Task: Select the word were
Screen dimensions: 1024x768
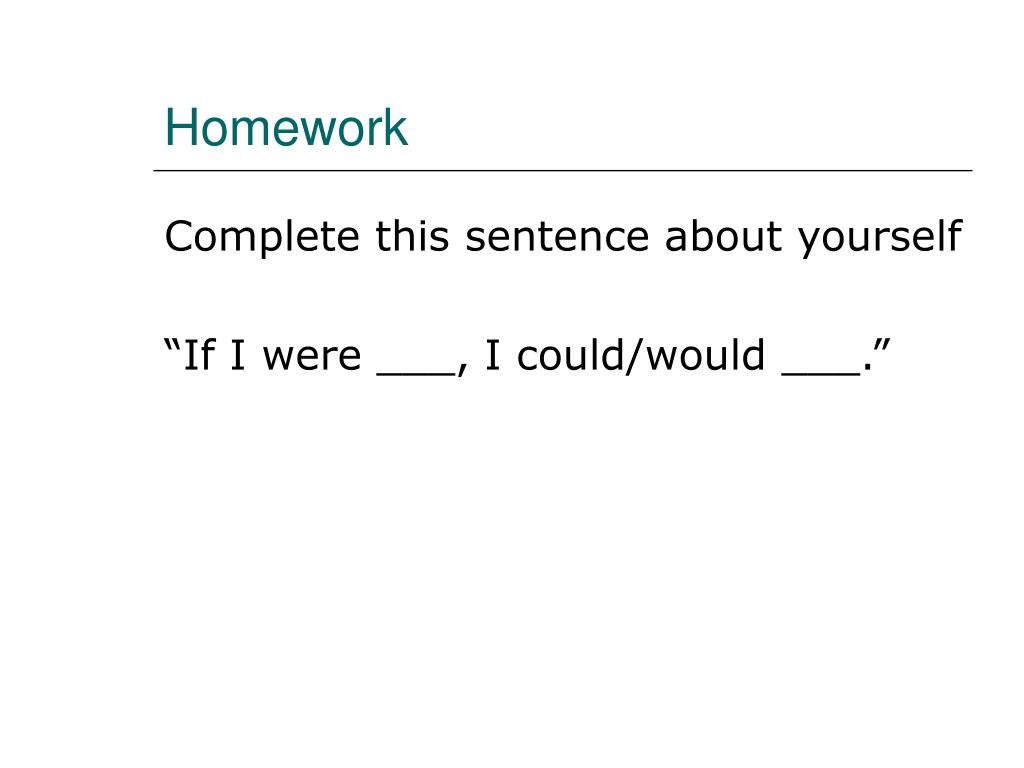Action: [312, 357]
